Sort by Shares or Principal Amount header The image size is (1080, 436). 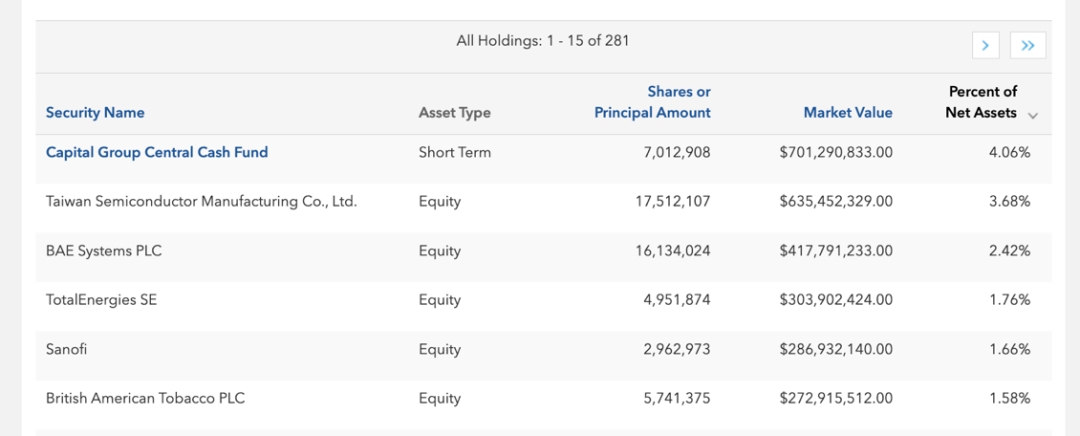(652, 102)
